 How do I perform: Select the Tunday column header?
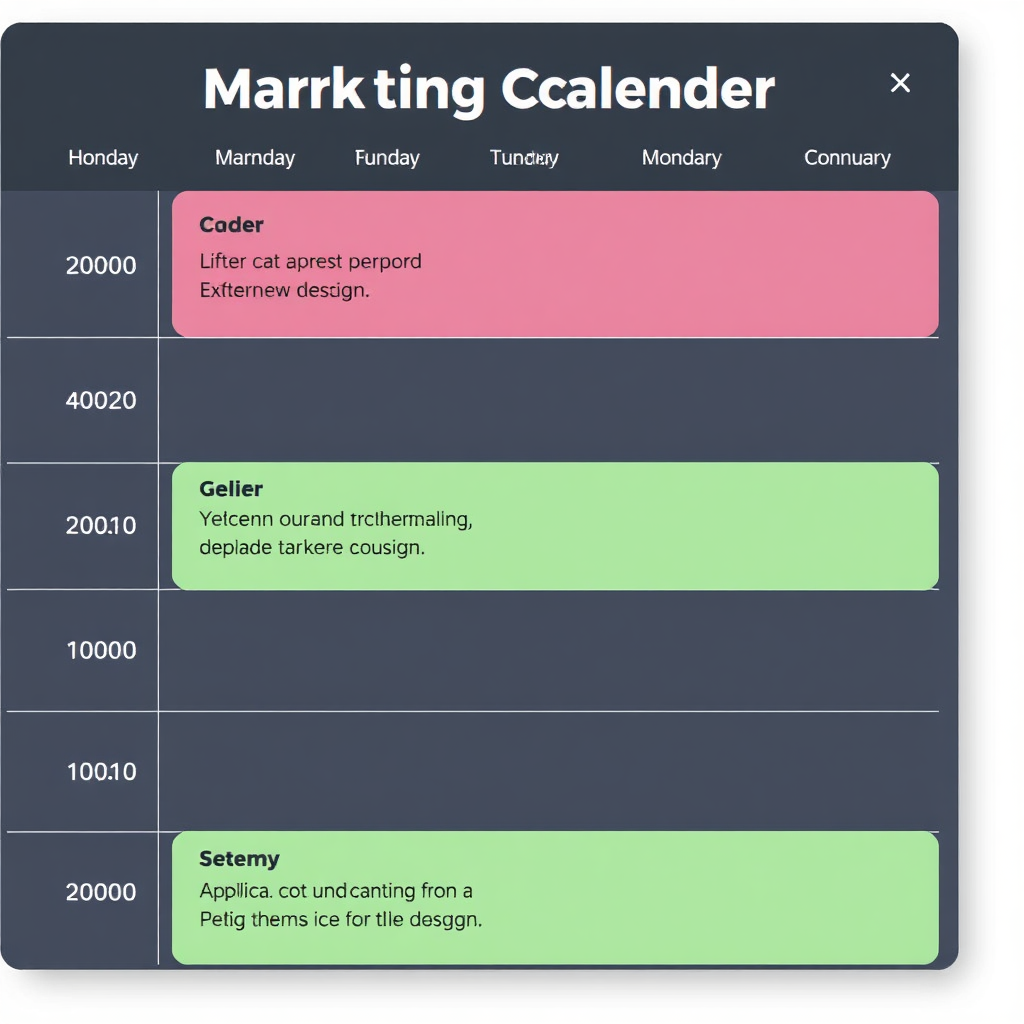click(x=524, y=158)
